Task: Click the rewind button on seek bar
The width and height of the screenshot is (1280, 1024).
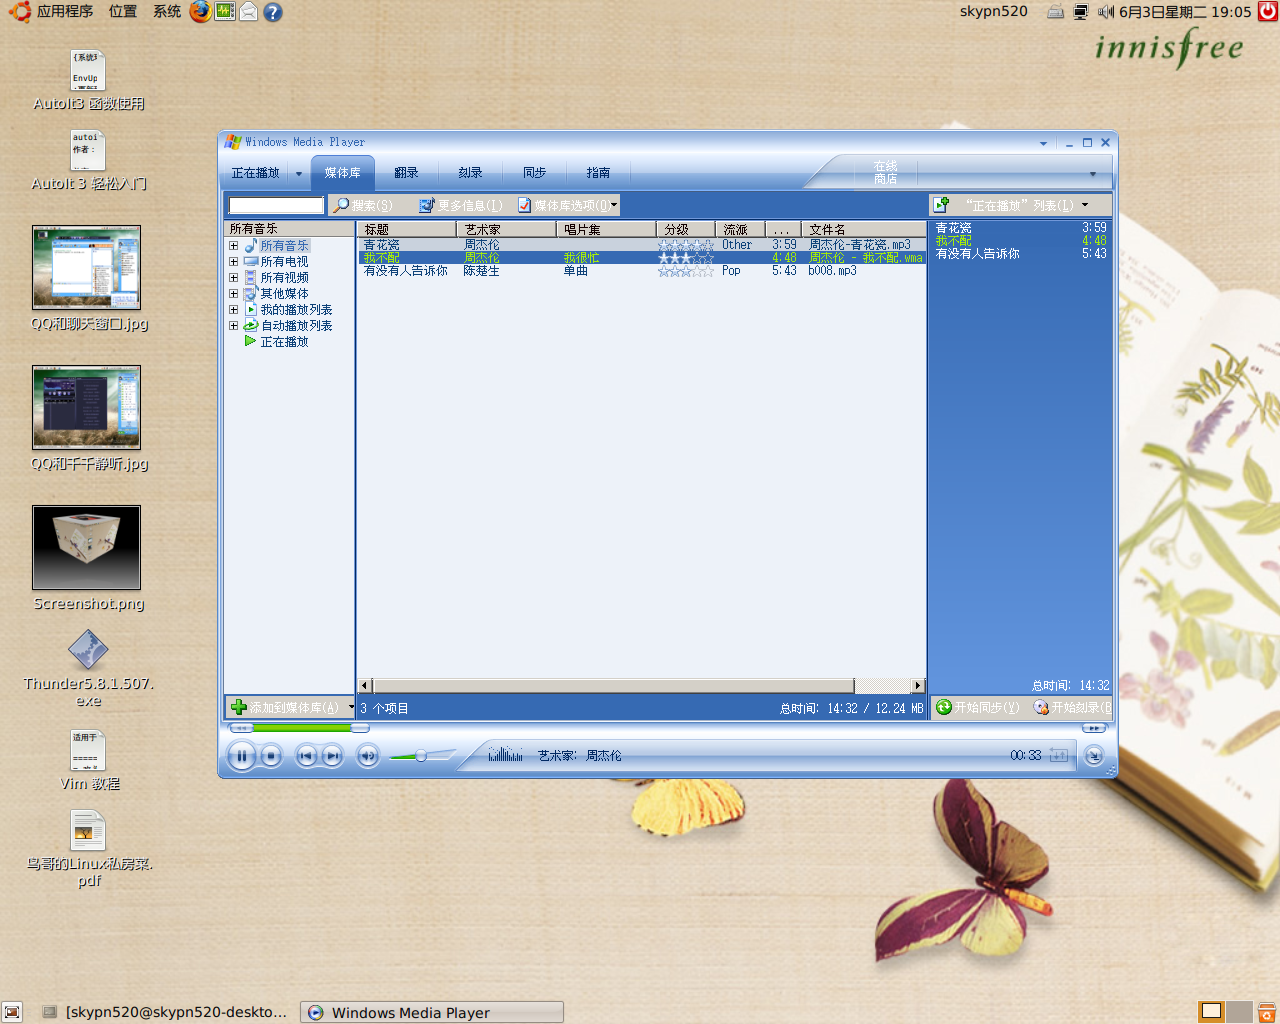Action: click(x=241, y=728)
